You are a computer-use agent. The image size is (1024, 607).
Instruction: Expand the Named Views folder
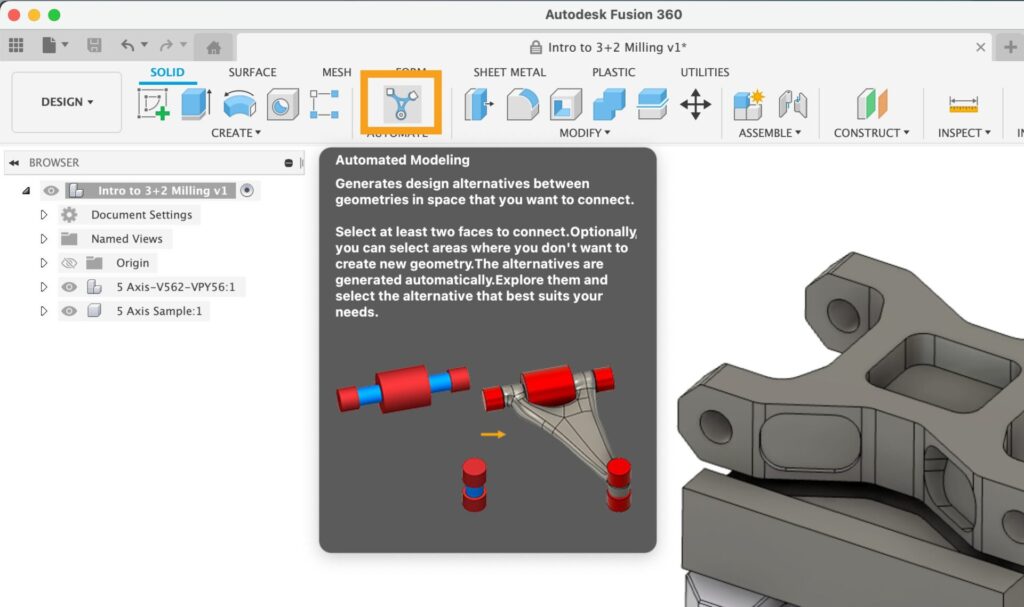pyautogui.click(x=43, y=238)
